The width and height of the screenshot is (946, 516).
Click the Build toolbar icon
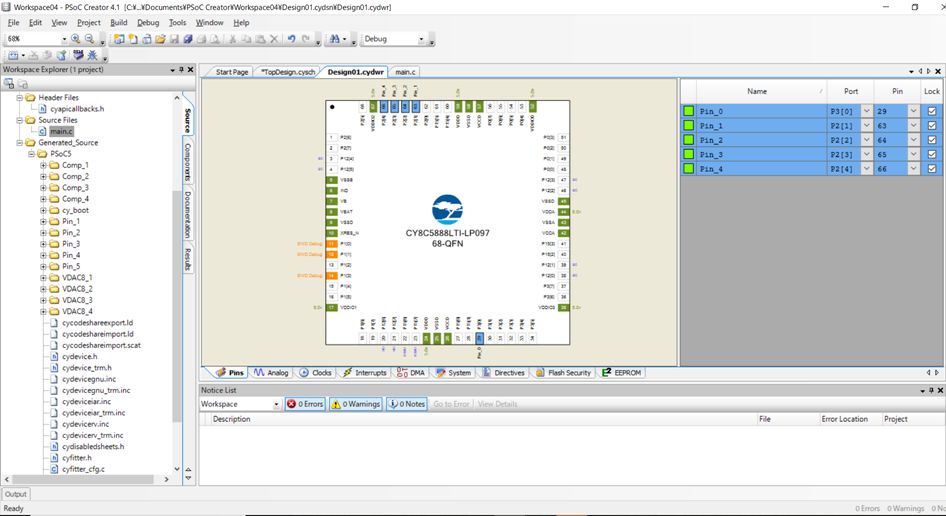pos(13,55)
